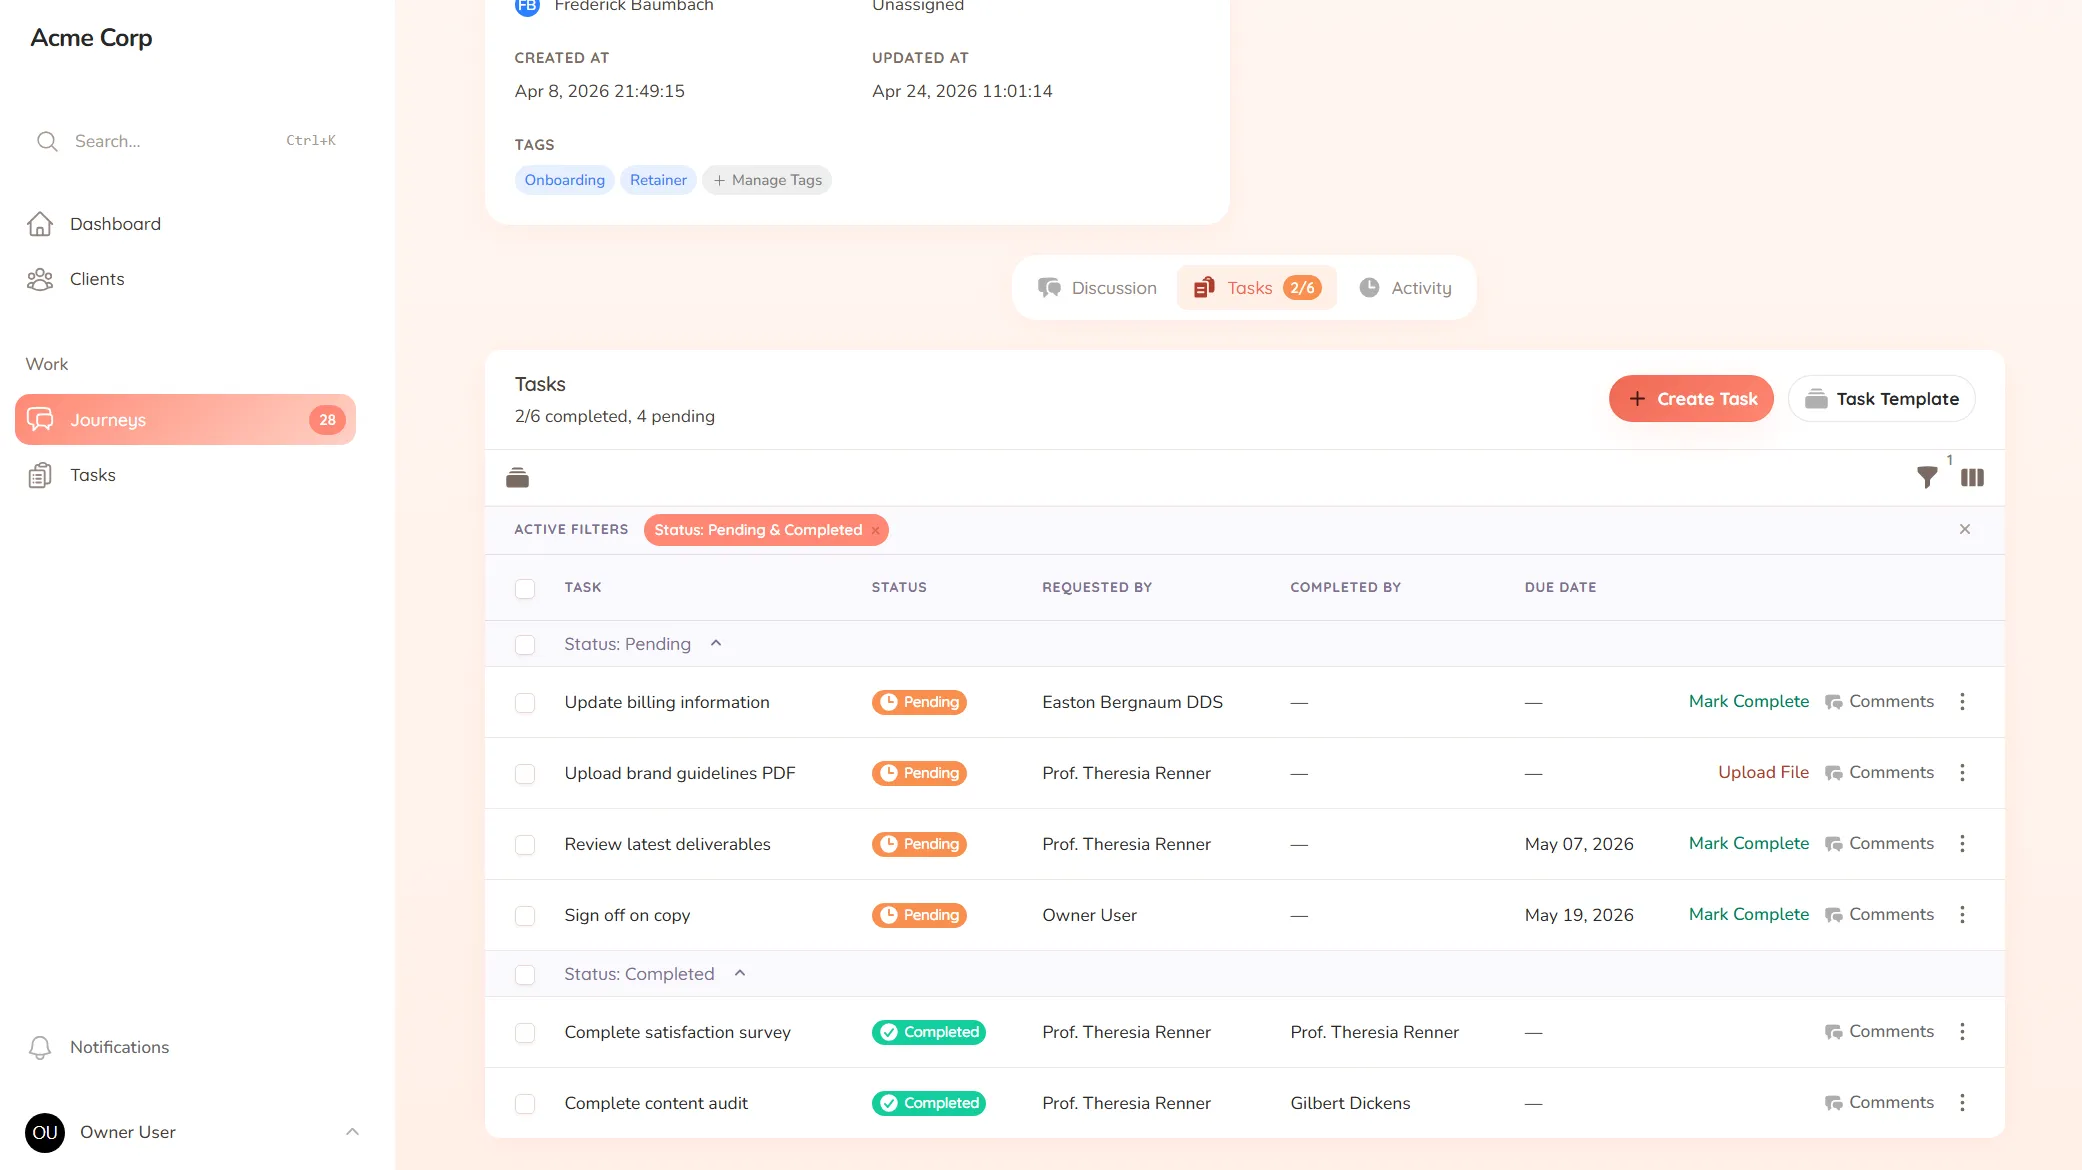Open the Dashboard menu item

185,224
